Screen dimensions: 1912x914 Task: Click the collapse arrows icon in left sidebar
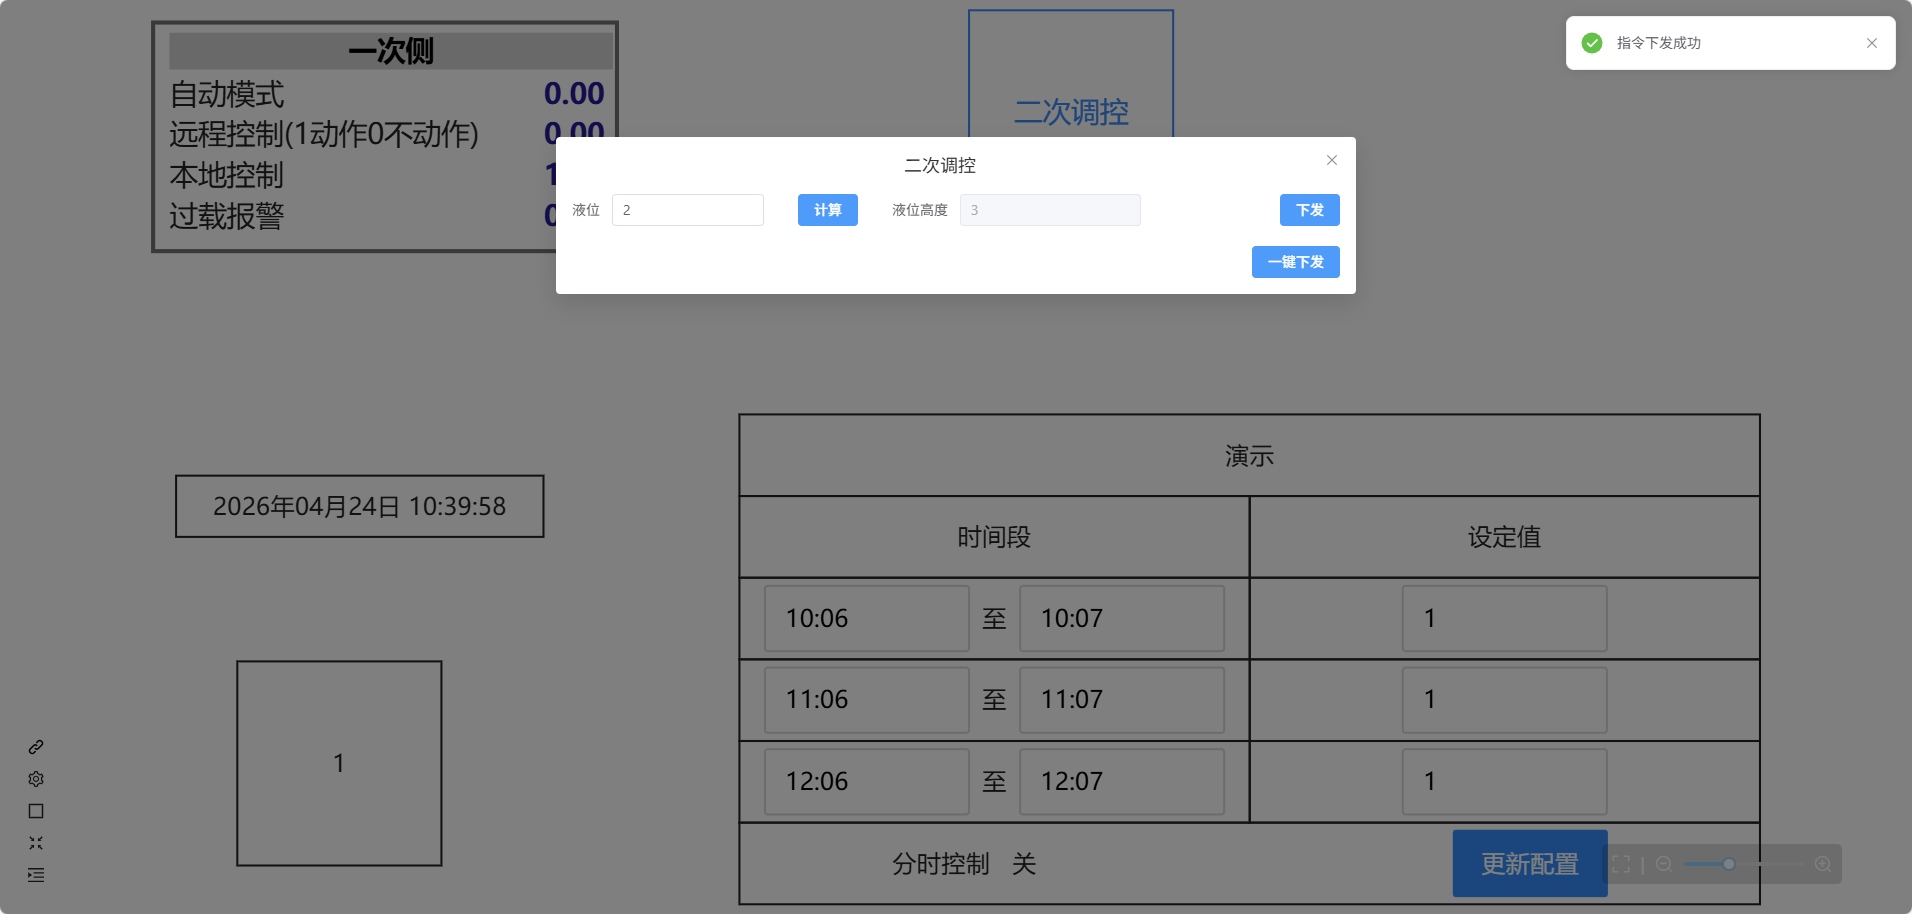pos(36,843)
